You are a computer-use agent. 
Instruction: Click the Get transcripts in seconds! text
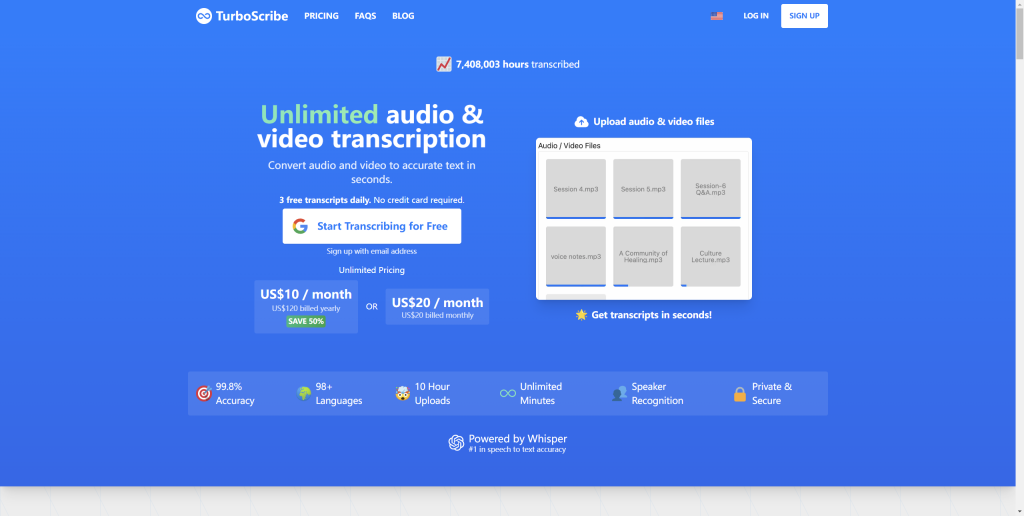(652, 315)
